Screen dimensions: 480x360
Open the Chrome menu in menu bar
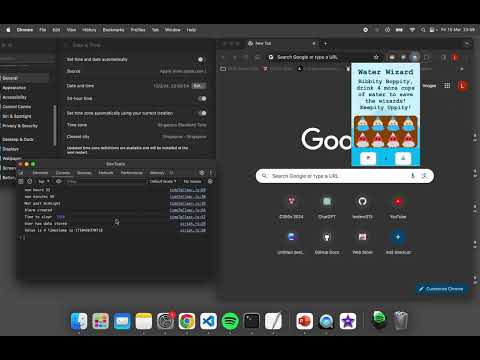tap(25, 30)
